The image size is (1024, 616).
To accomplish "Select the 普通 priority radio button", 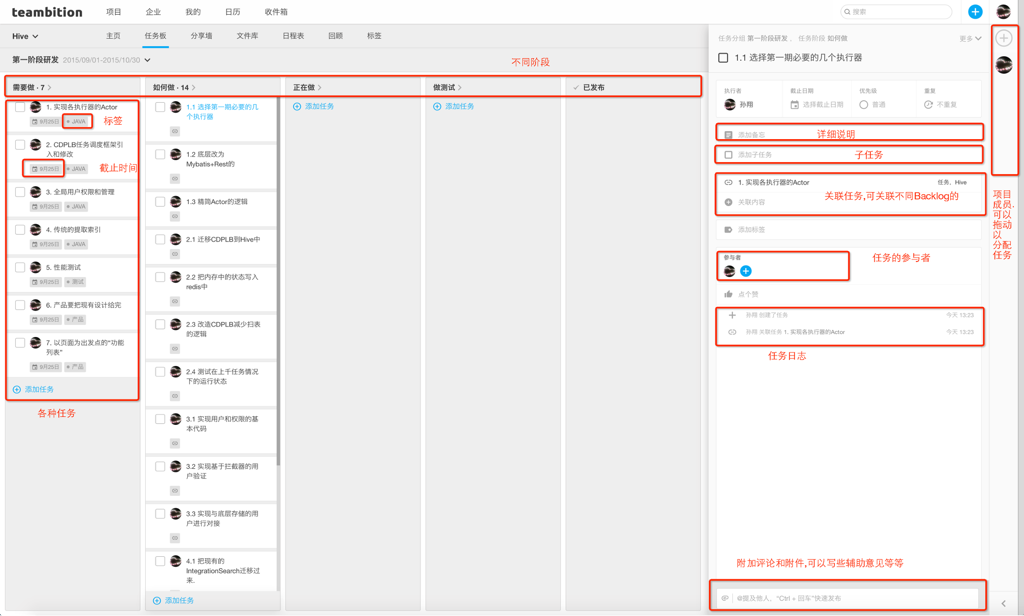I will coord(864,104).
